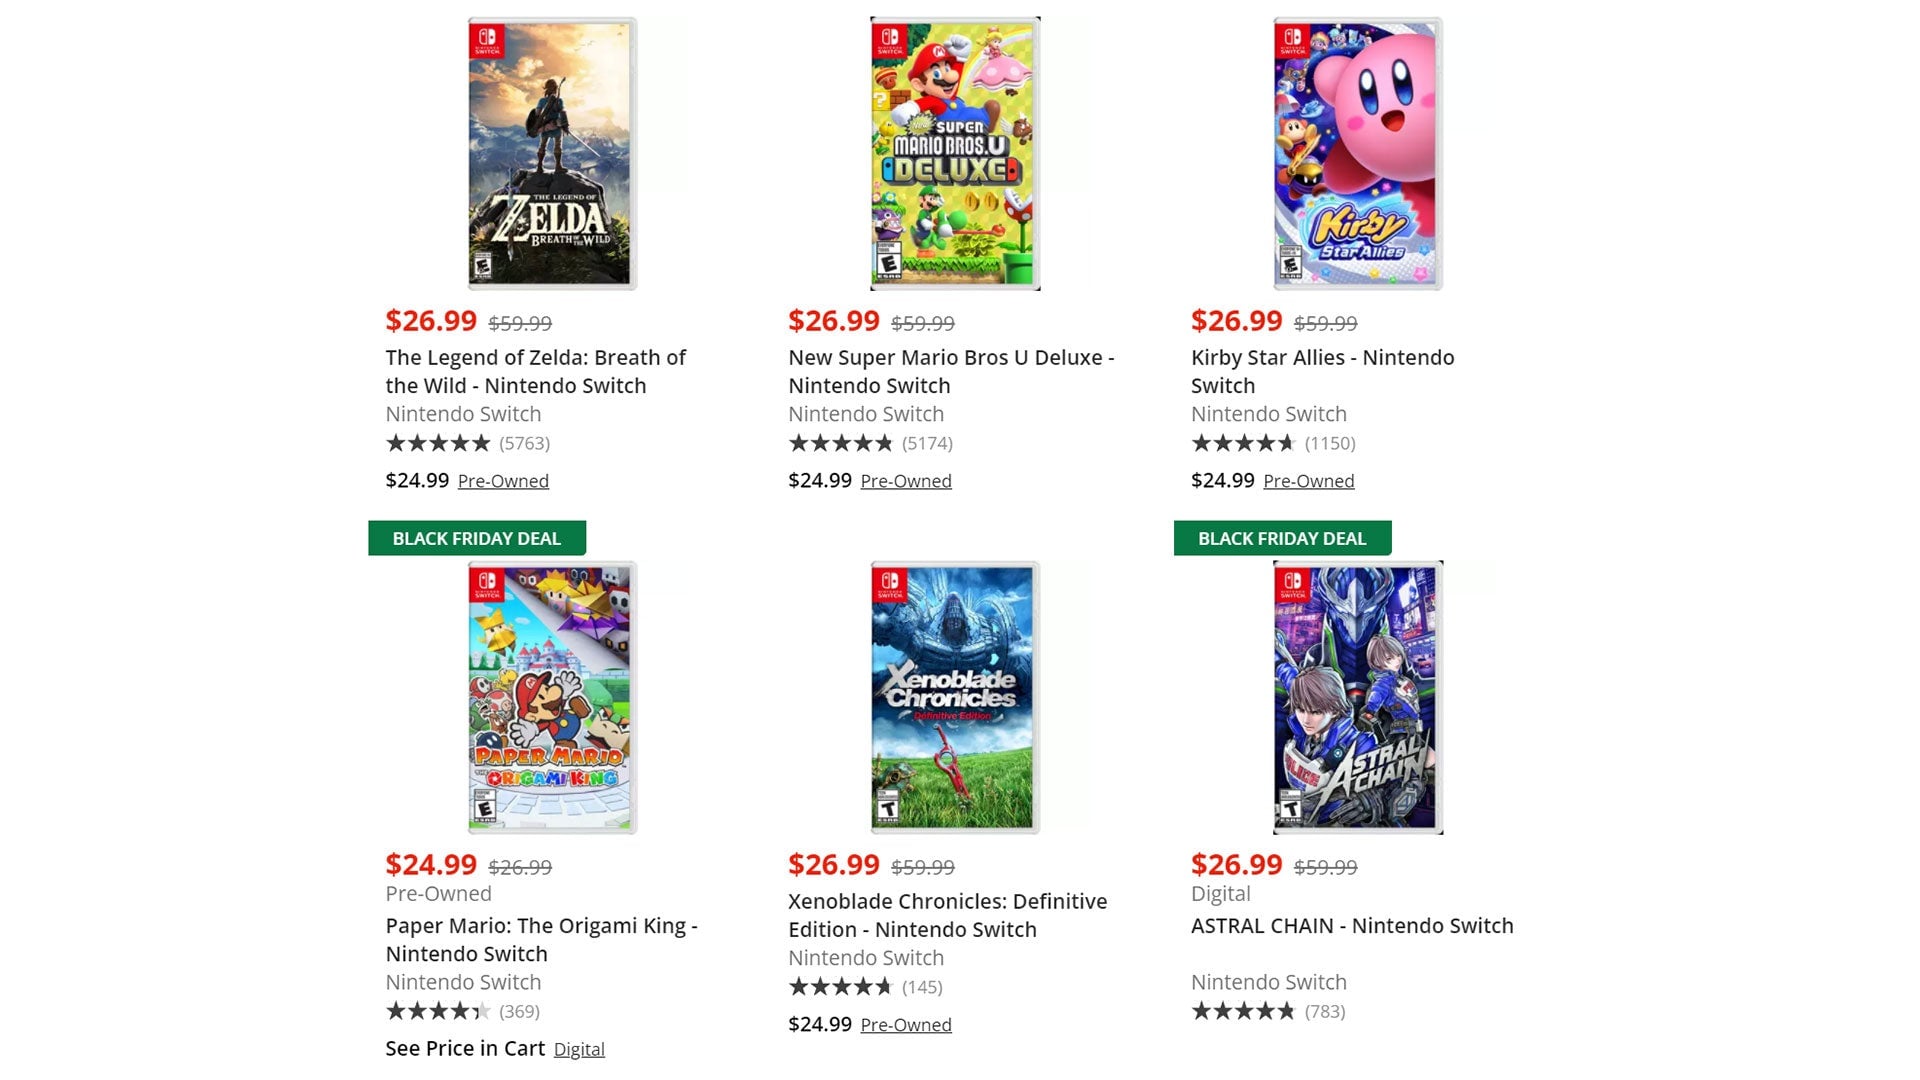Click the Xenoblade Chronicles box art
1920x1080 pixels.
[955, 697]
